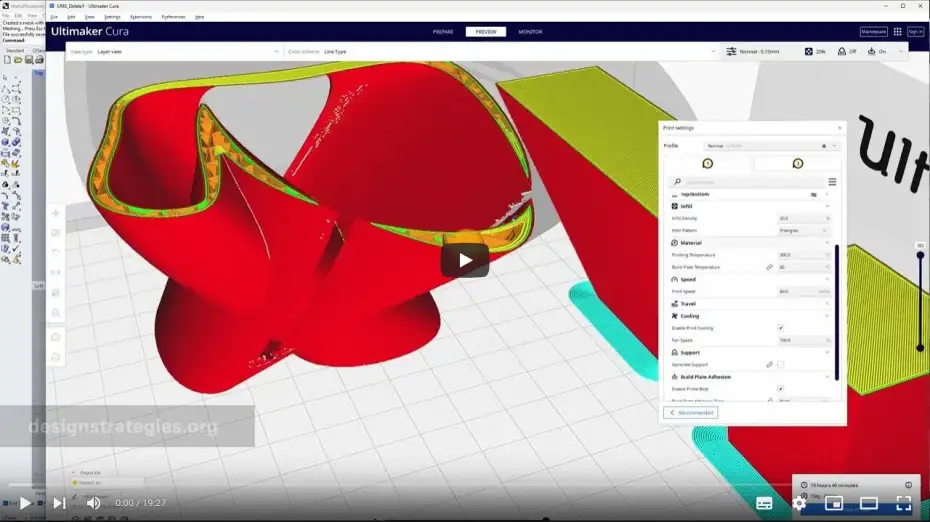Collapse the Material section
This screenshot has width=930, height=522.
827,243
